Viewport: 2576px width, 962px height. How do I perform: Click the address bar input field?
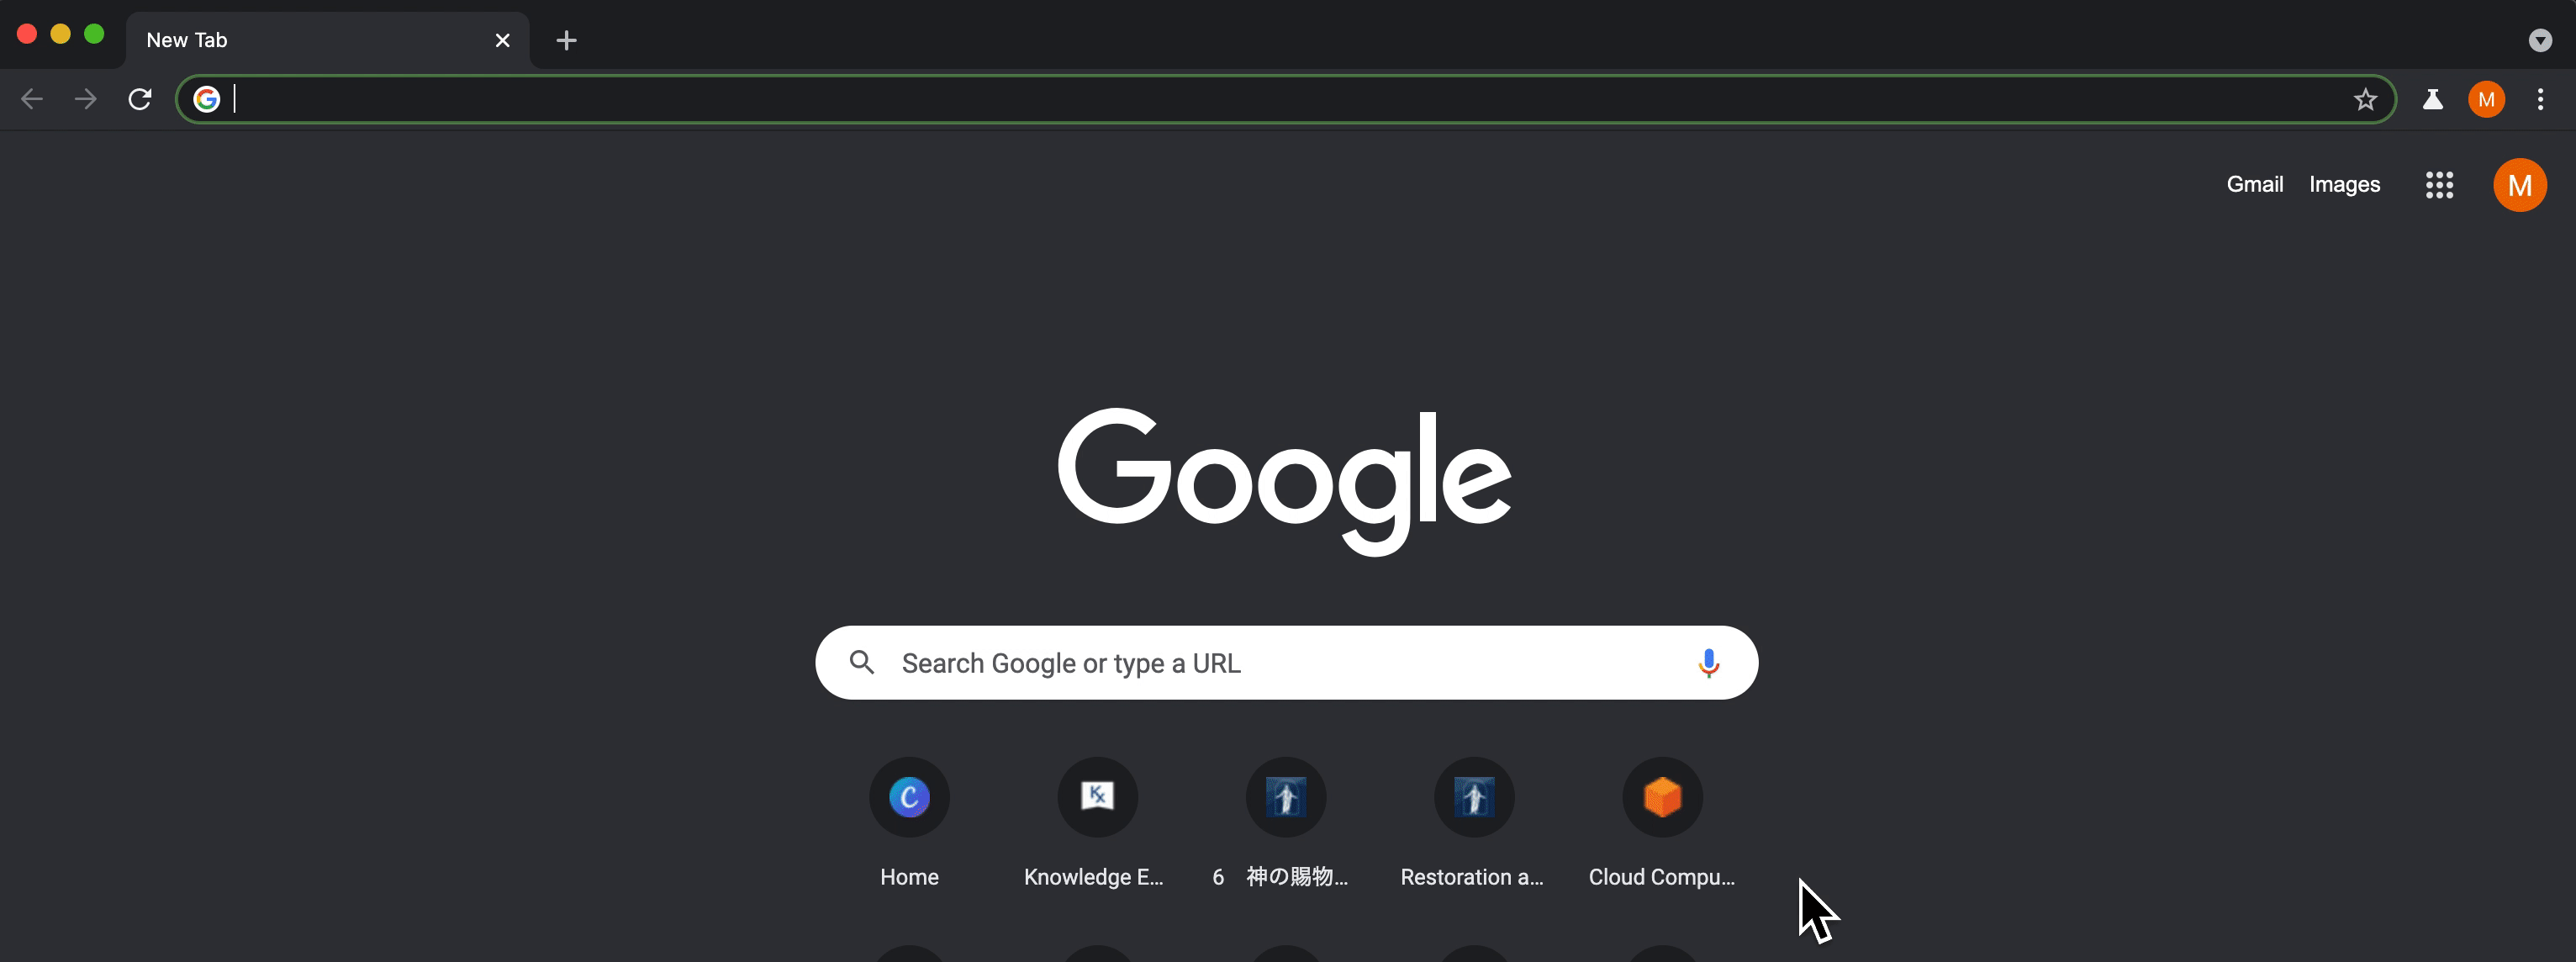point(1286,98)
